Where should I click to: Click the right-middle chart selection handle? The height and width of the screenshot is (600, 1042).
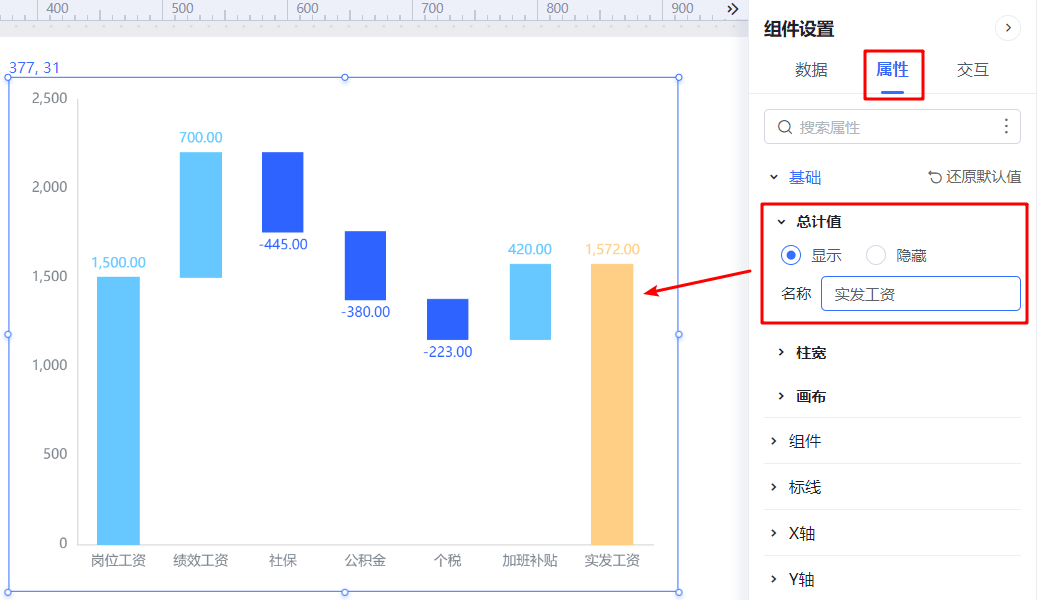pyautogui.click(x=678, y=334)
